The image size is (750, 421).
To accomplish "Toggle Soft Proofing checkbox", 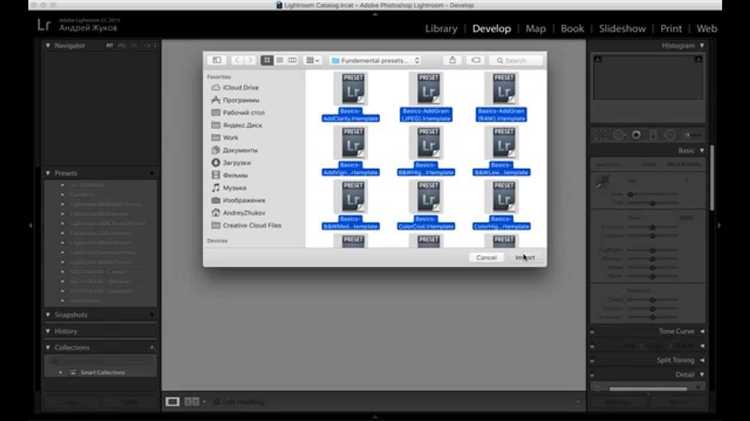I will coord(217,402).
